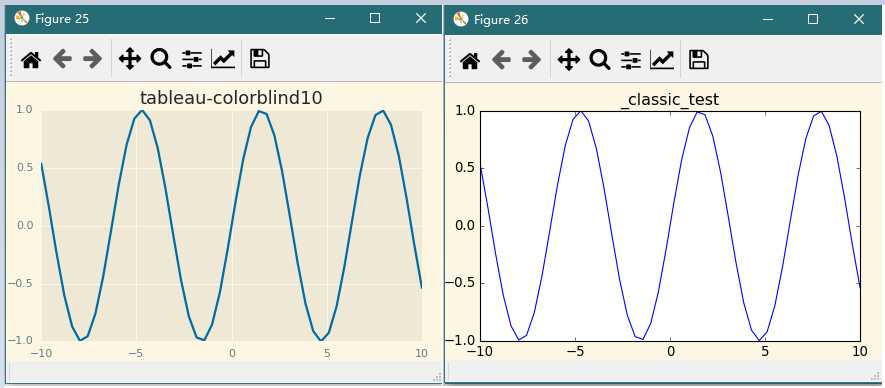Maximize the Figure 26 window
The height and width of the screenshot is (388, 885).
(813, 19)
